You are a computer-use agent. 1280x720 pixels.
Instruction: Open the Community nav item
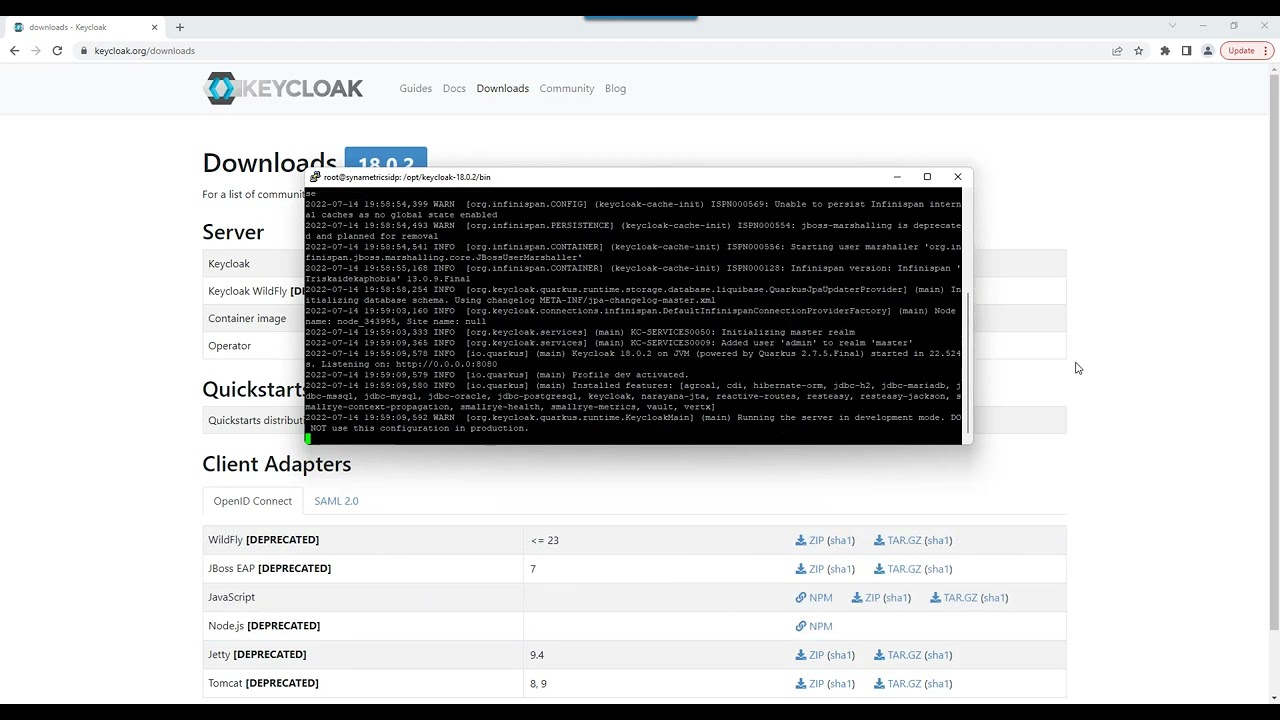(x=567, y=88)
